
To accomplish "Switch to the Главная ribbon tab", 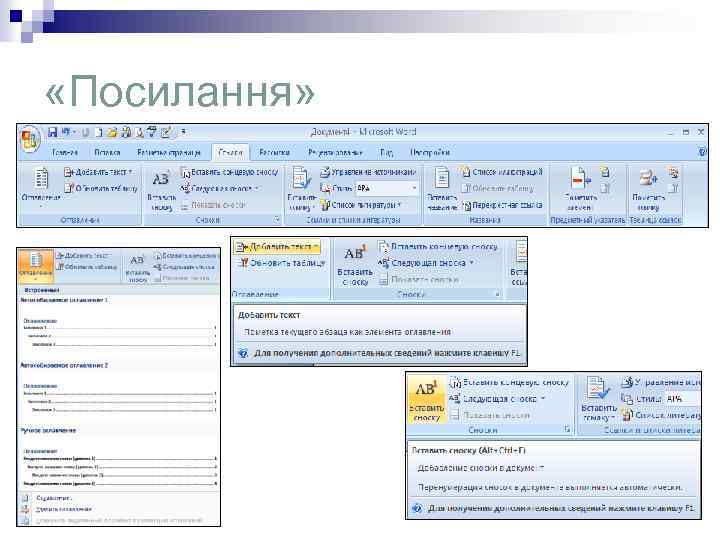I will (x=65, y=152).
